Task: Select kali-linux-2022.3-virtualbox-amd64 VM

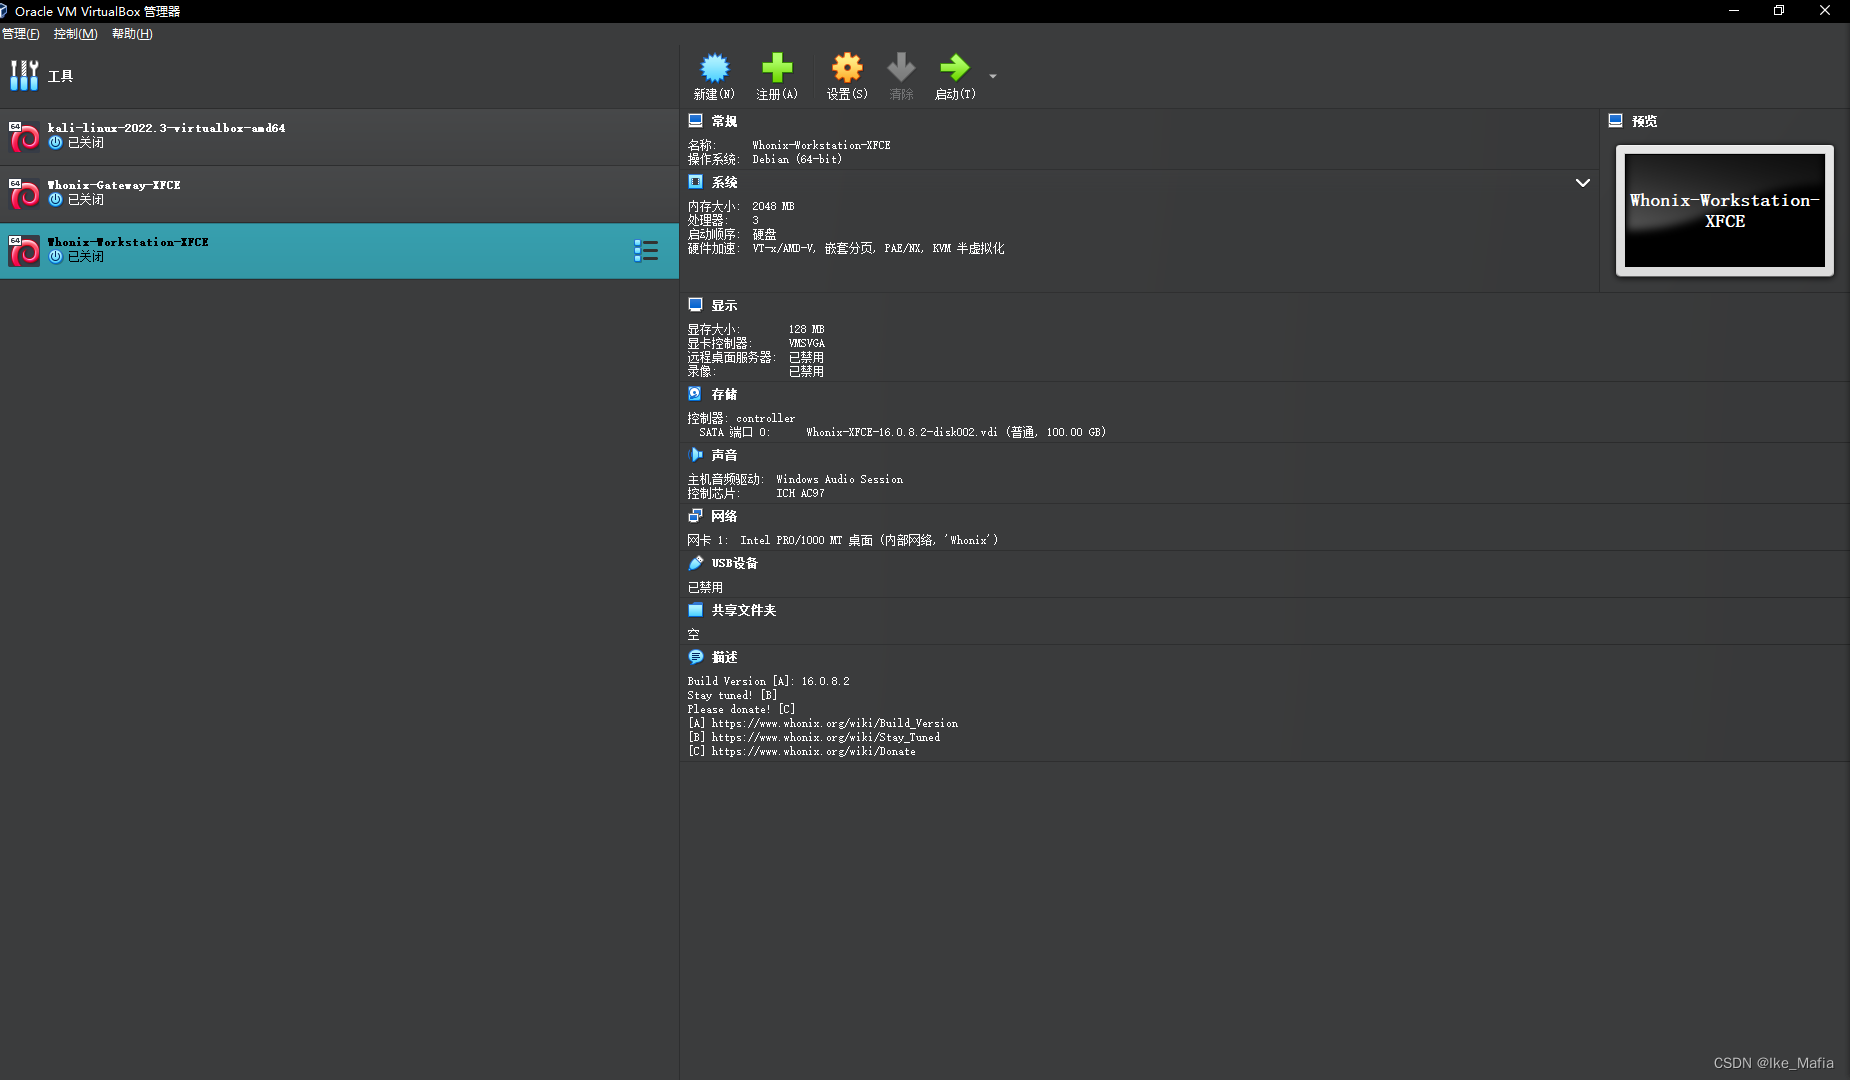Action: pos(339,136)
